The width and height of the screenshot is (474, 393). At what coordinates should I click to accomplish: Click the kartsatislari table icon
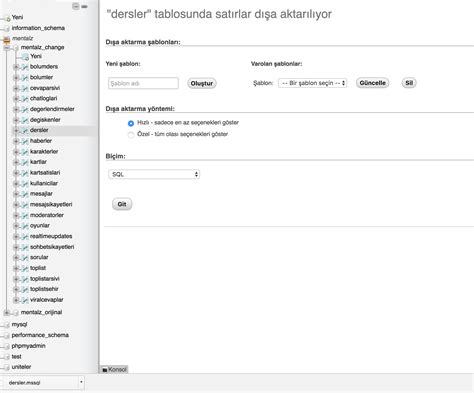(x=25, y=173)
